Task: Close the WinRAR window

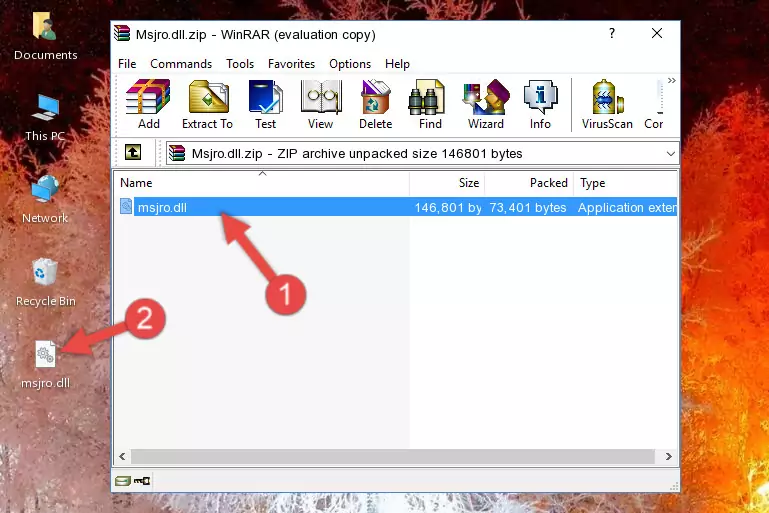Action: coord(657,33)
